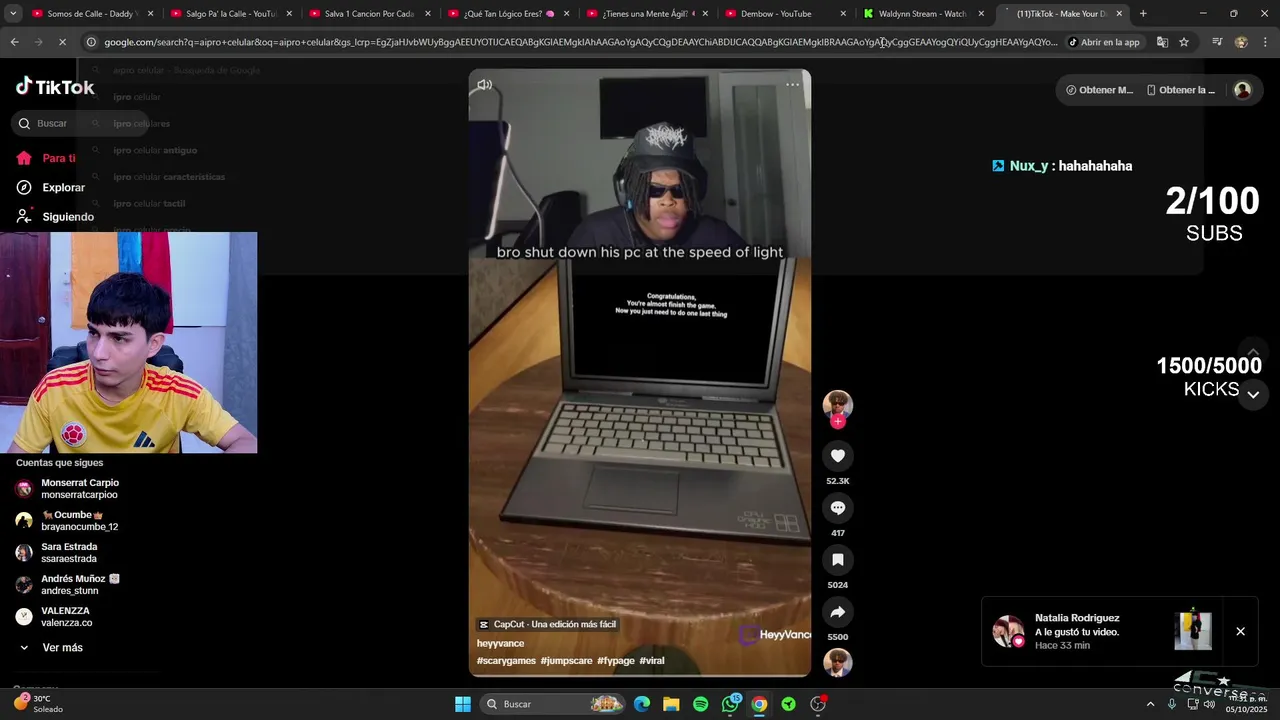This screenshot has height=720, width=1280.
Task: Switch to the ¿Qué Tan Lógico Eres? tab
Action: pos(508,14)
